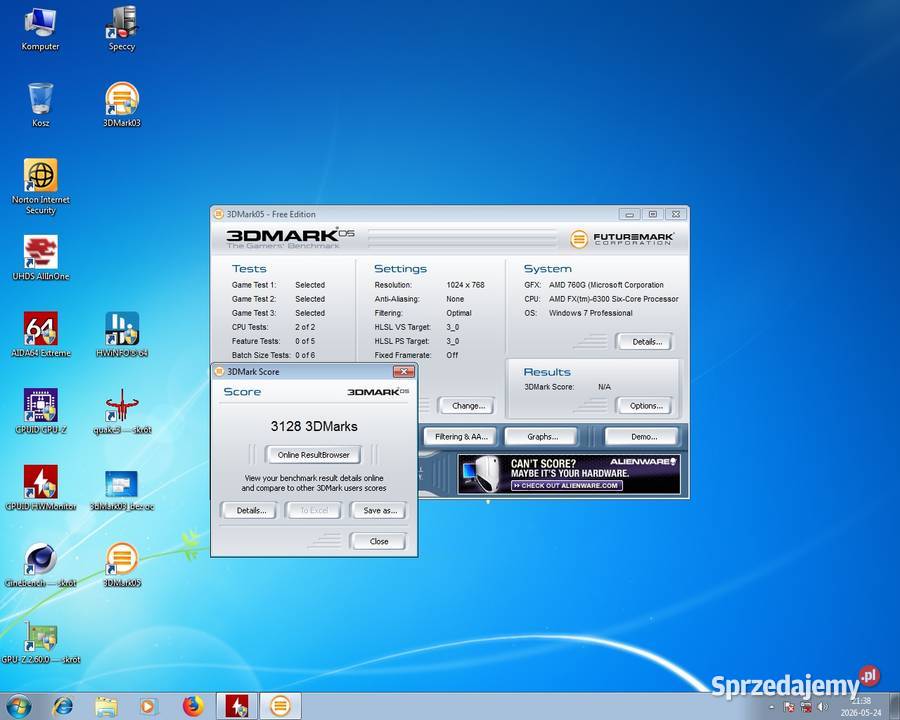900x720 pixels.
Task: Open score Details in 3DMark Score dialog
Action: point(251,510)
